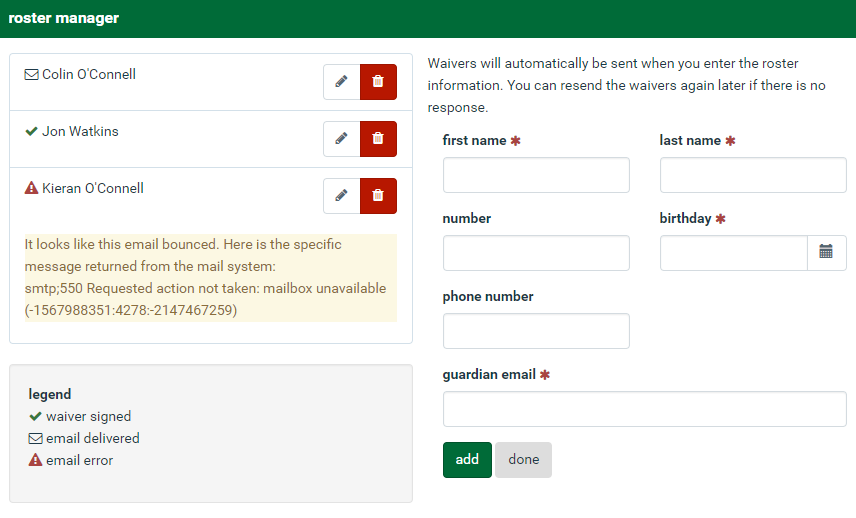Click the done button
This screenshot has width=856, height=518.
(524, 460)
